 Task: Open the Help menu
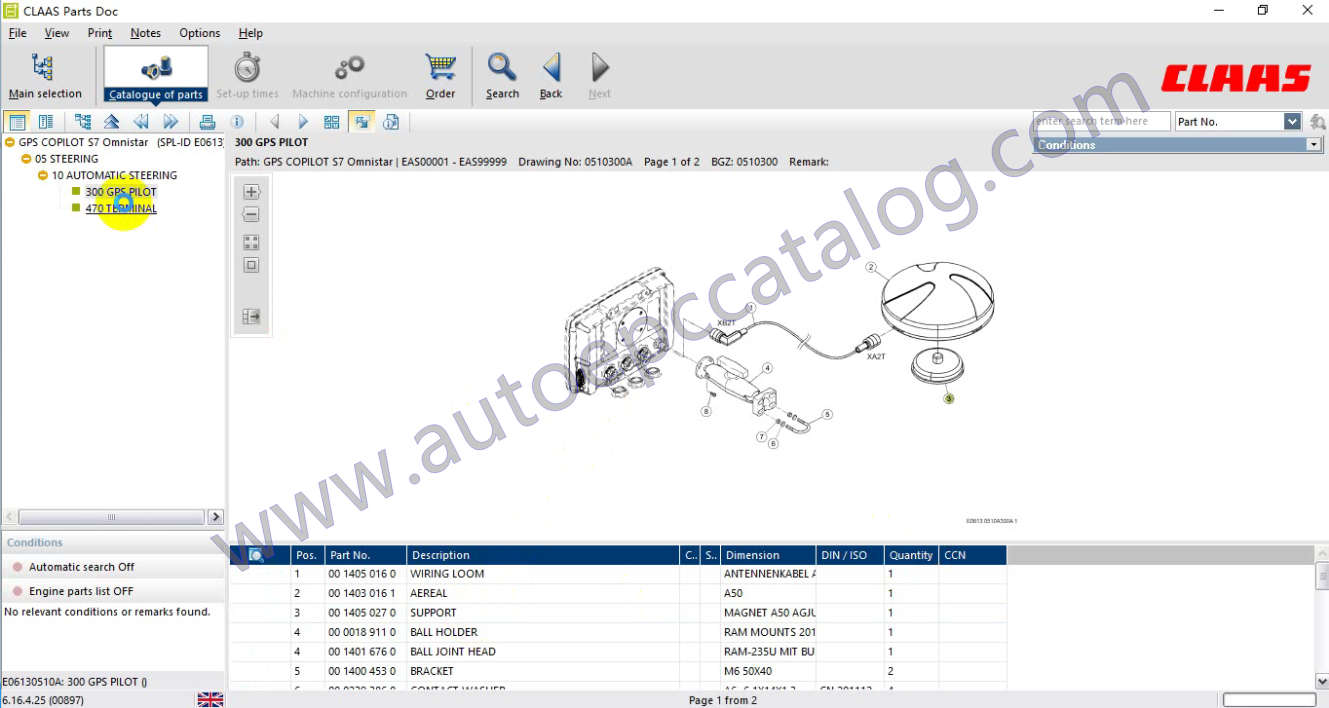[251, 33]
